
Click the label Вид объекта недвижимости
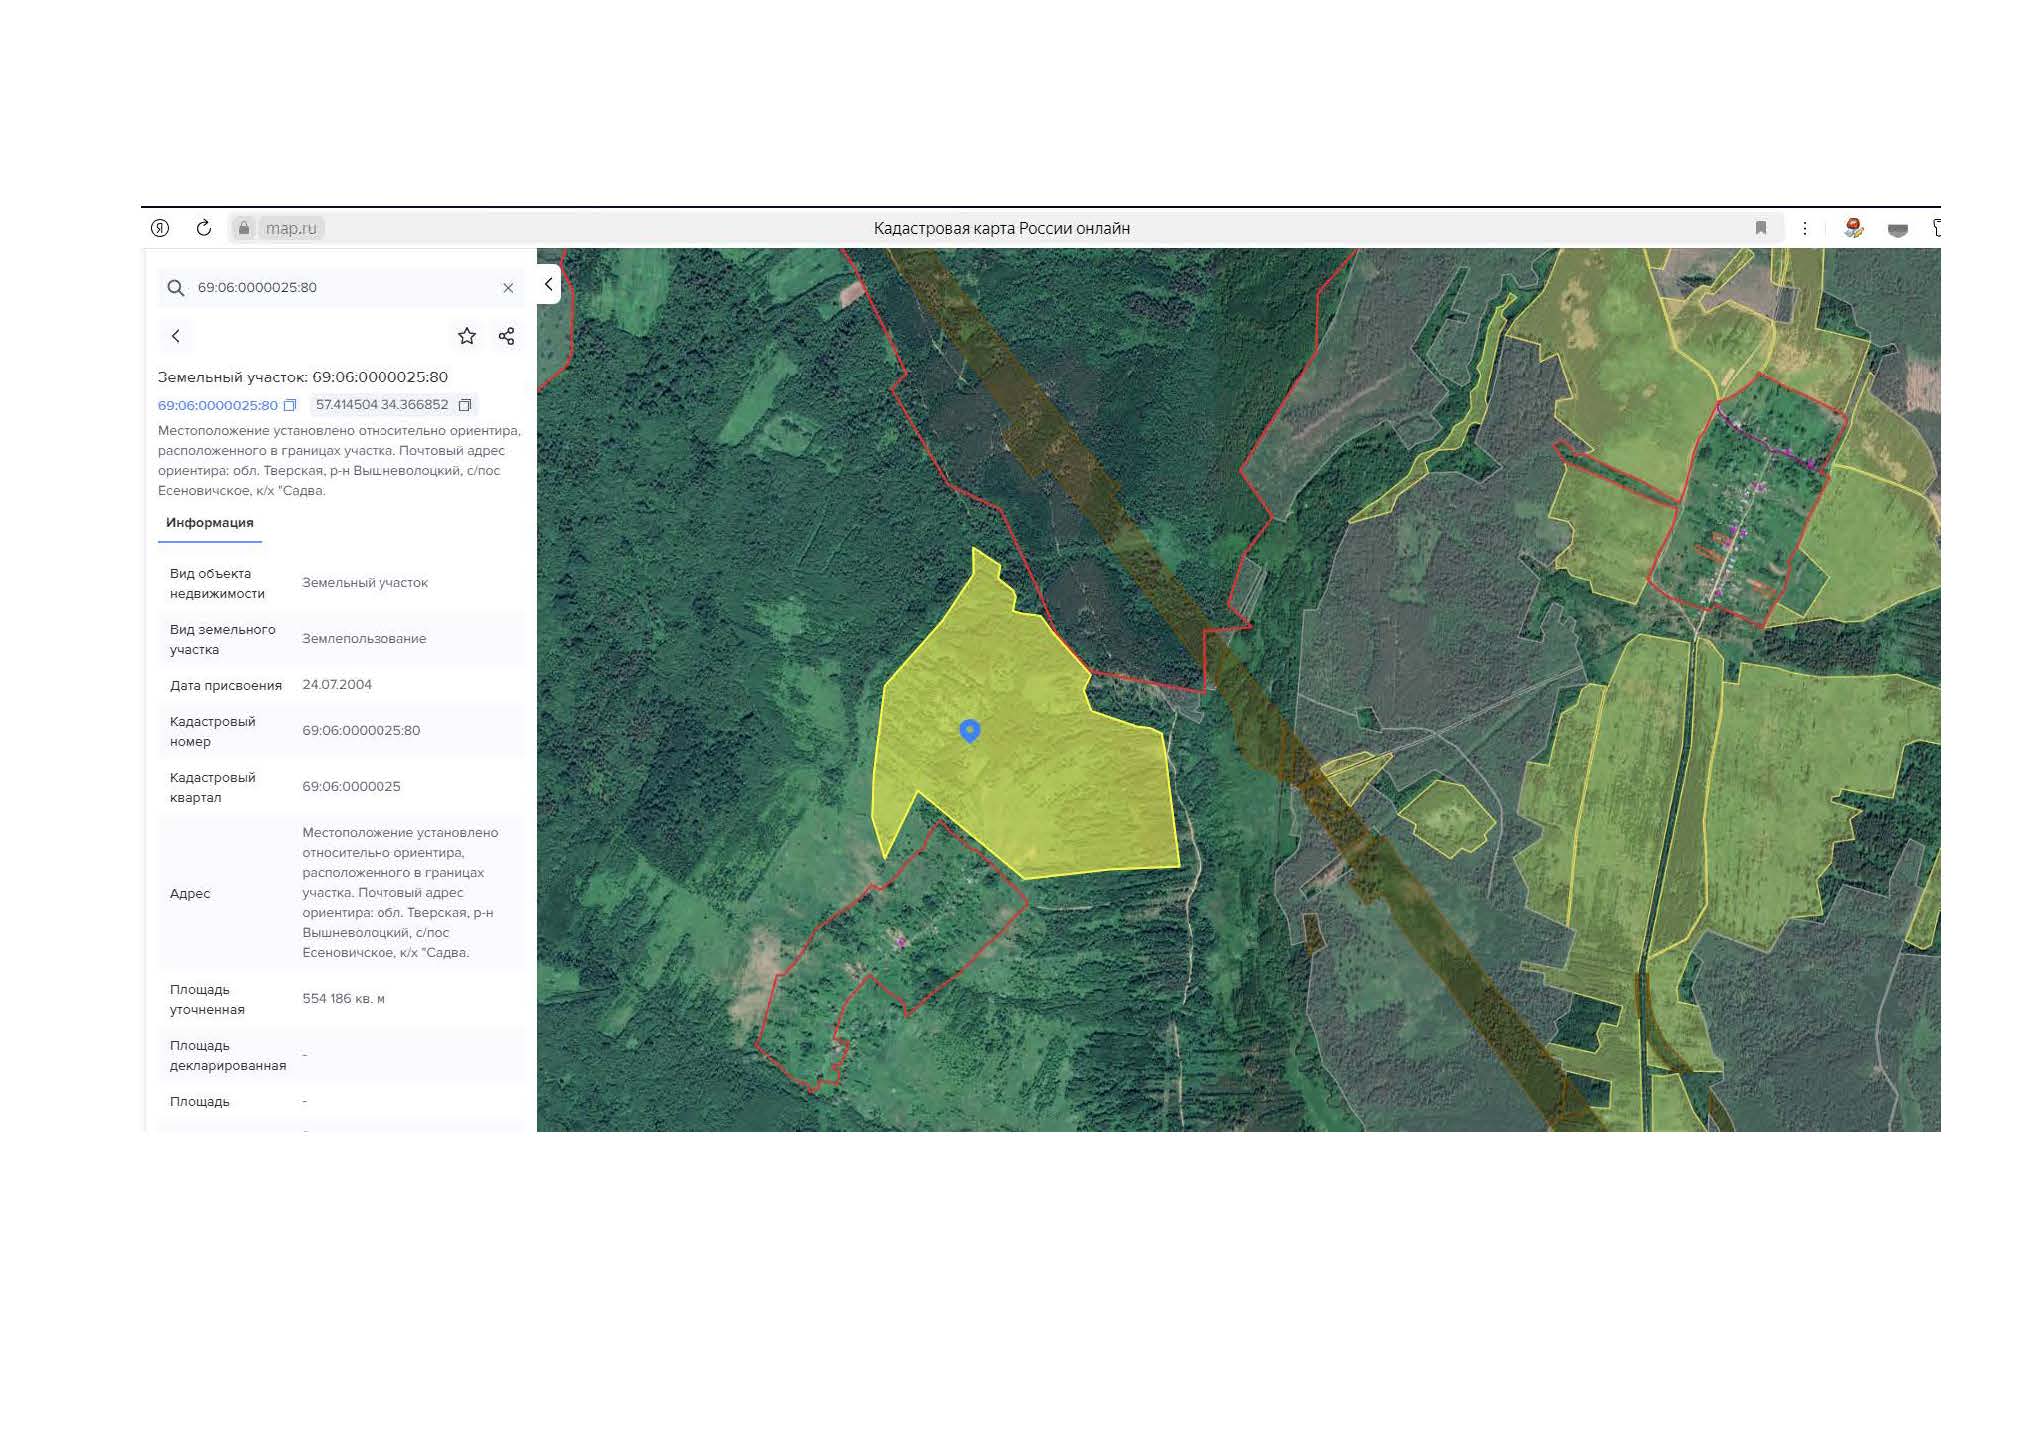(217, 584)
